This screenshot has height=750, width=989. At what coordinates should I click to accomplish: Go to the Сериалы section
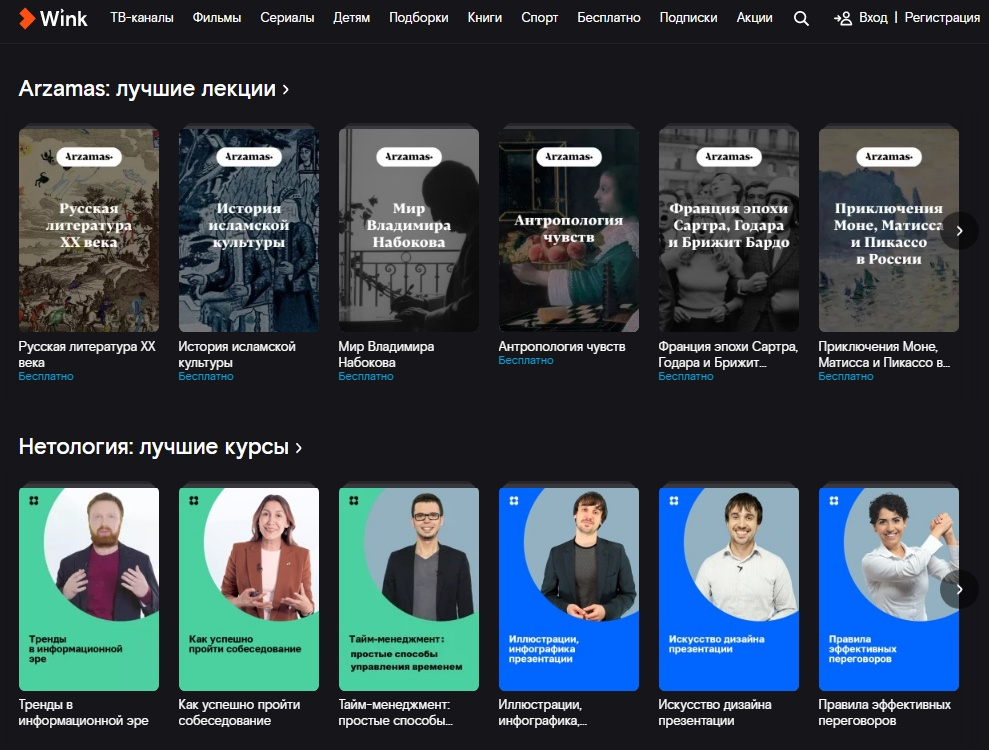click(287, 18)
